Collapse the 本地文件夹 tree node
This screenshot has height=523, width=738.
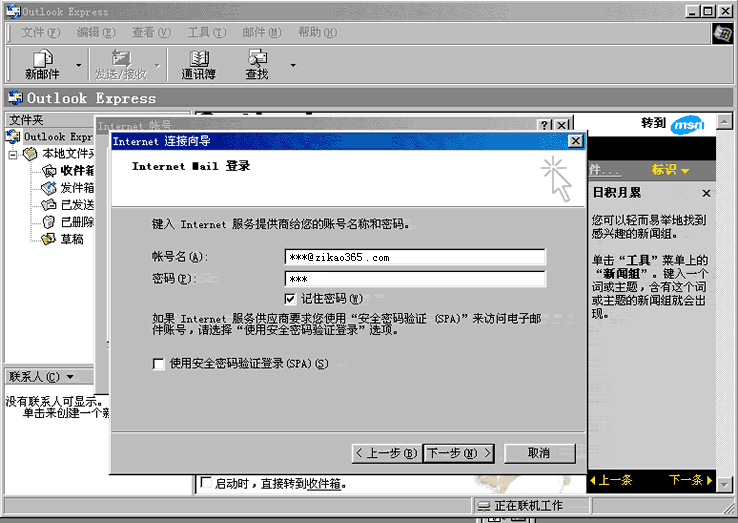(13, 154)
